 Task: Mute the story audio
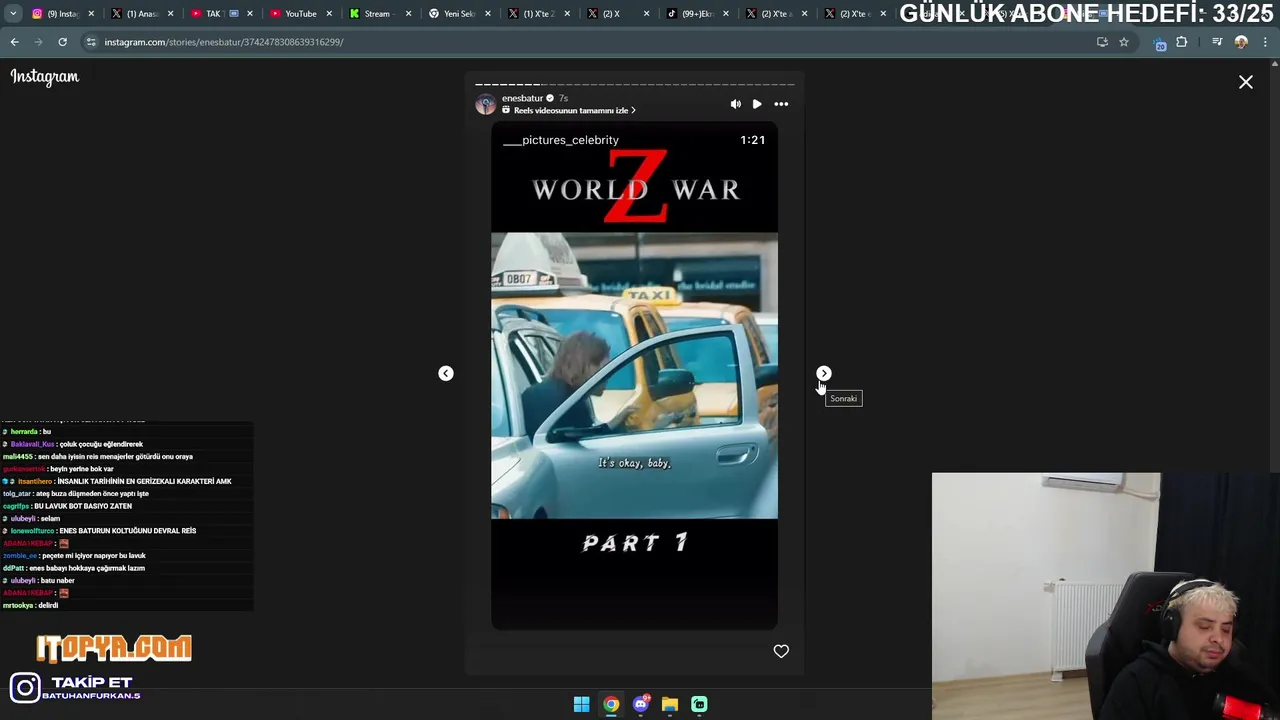[x=736, y=104]
